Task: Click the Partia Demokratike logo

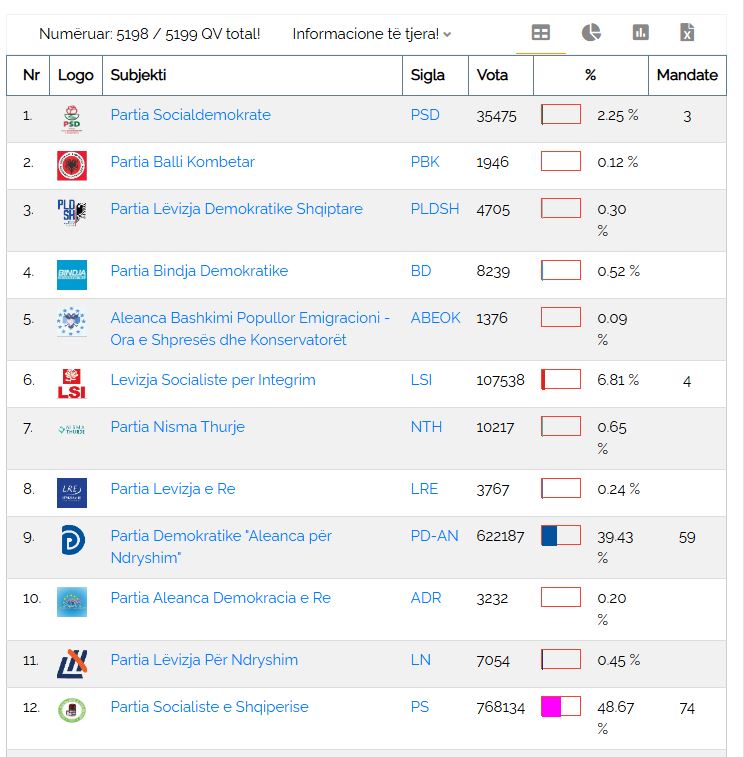Action: tap(73, 540)
